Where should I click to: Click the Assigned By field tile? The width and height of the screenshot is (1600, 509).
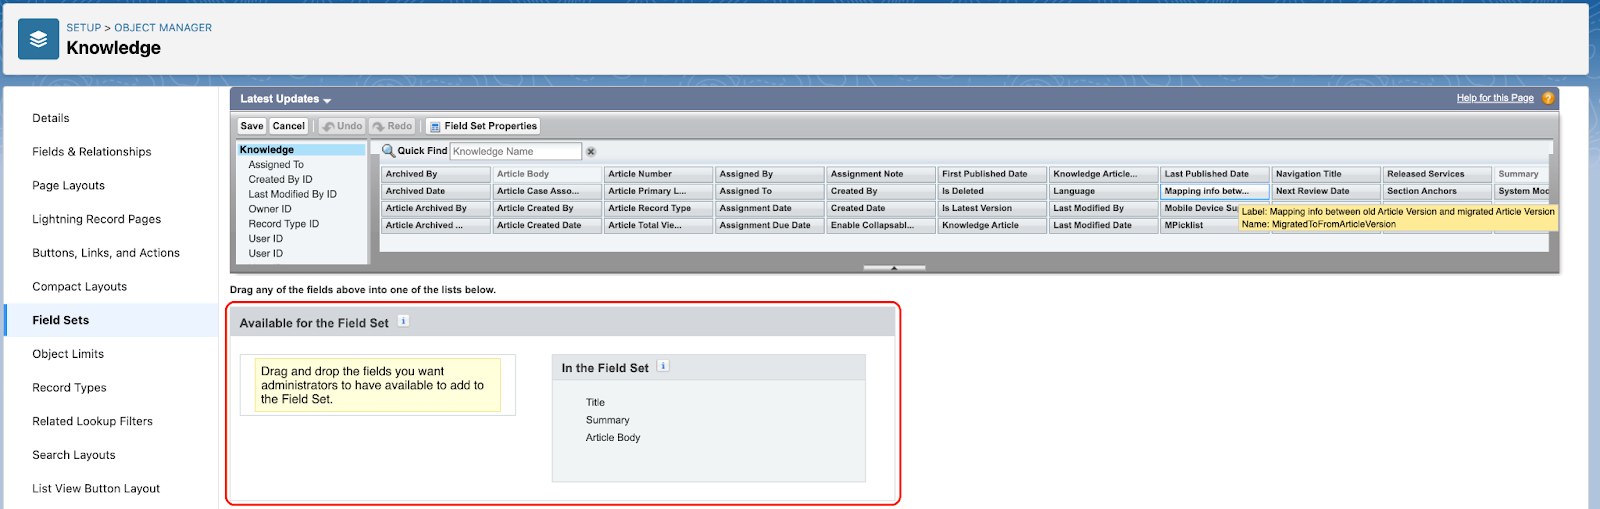point(770,174)
